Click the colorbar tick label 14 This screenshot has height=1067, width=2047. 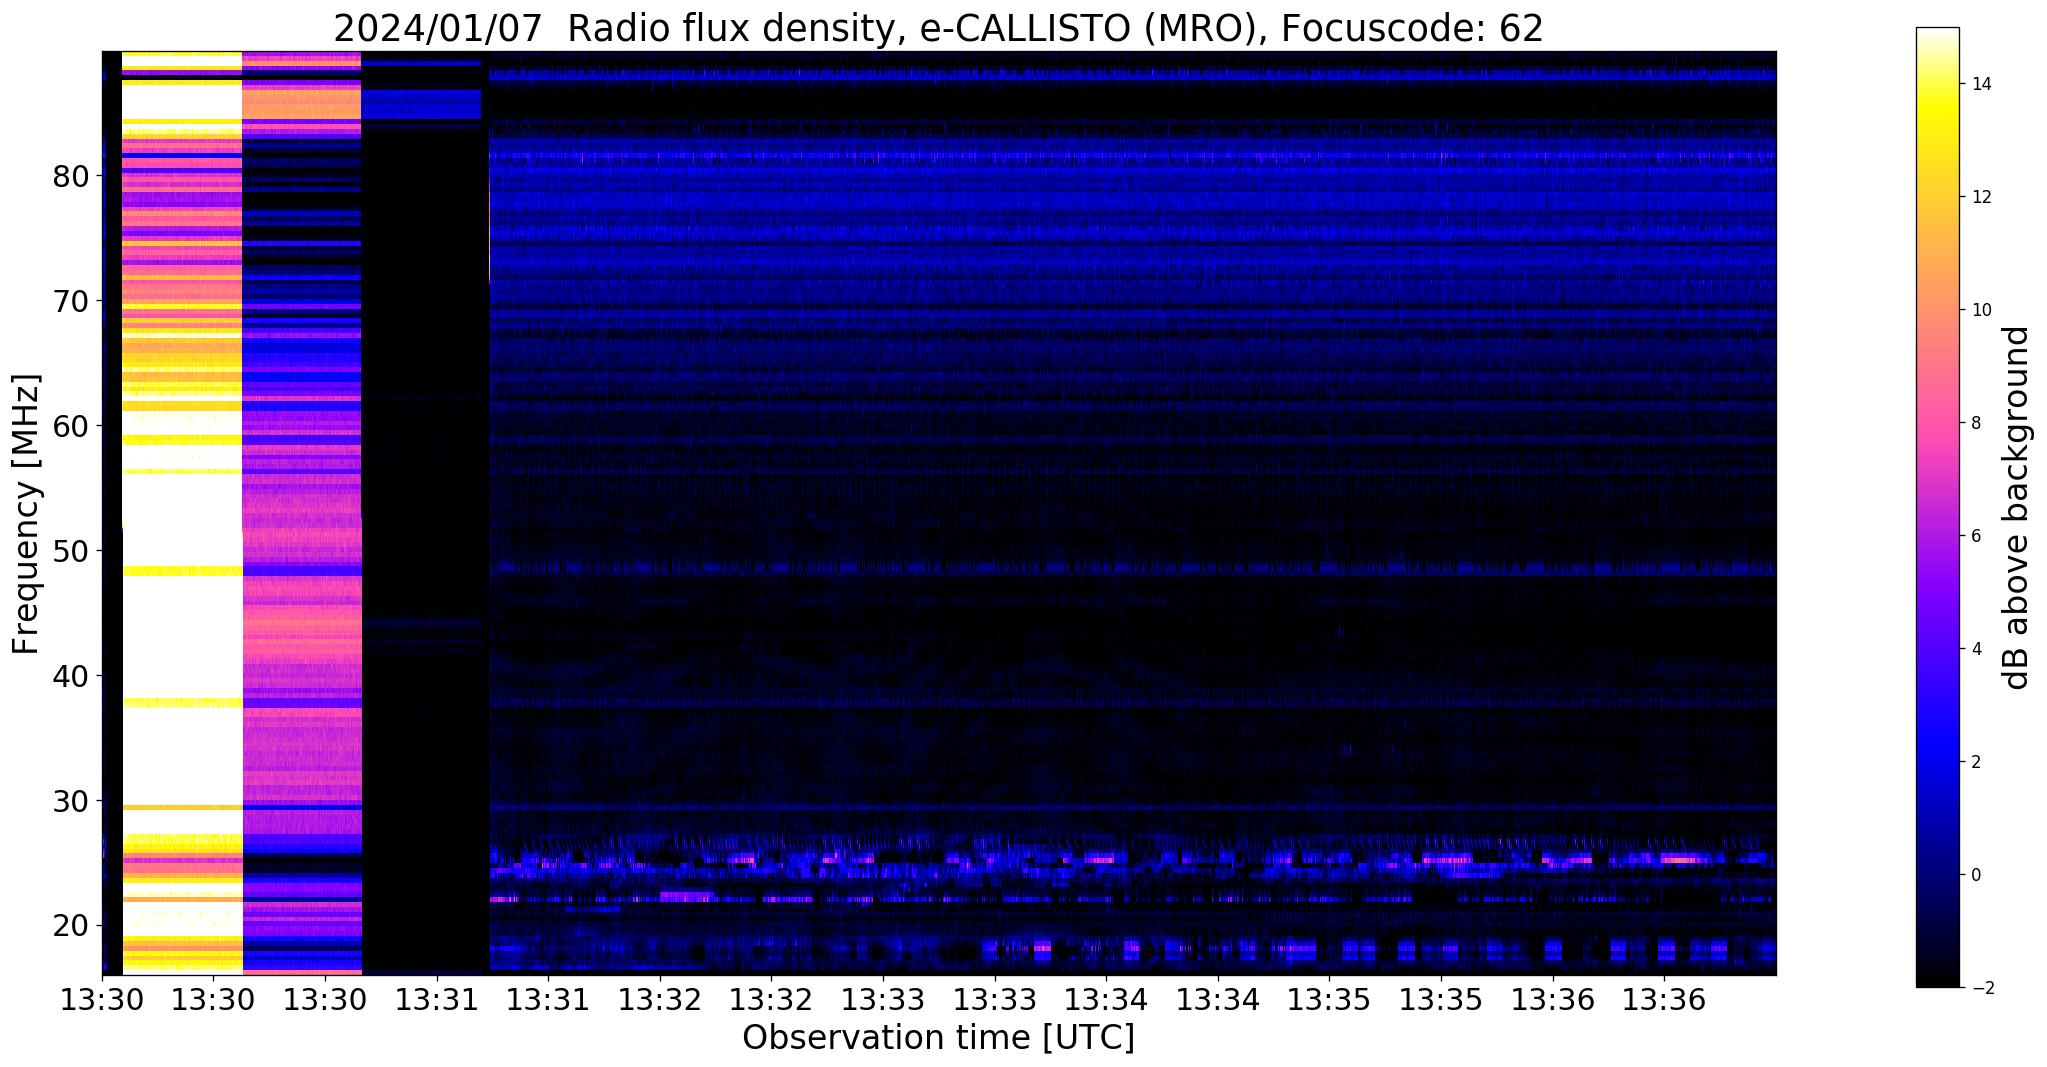[1980, 84]
